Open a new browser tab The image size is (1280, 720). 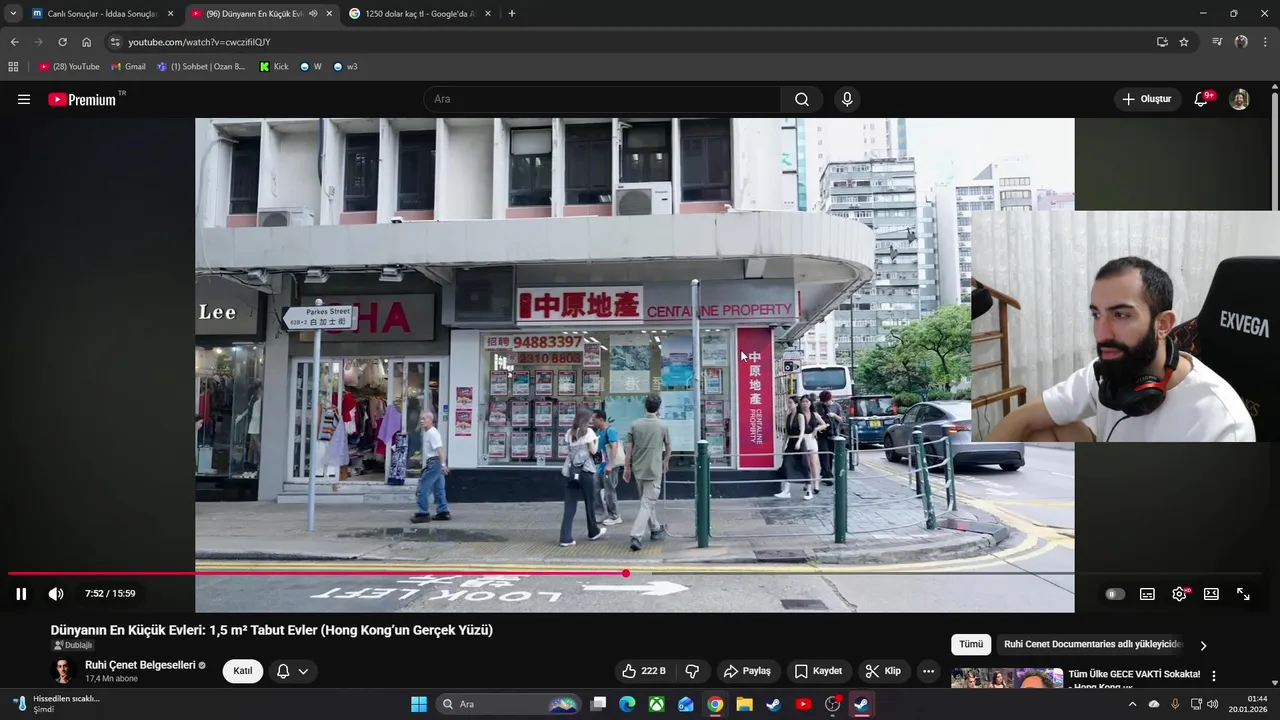512,14
